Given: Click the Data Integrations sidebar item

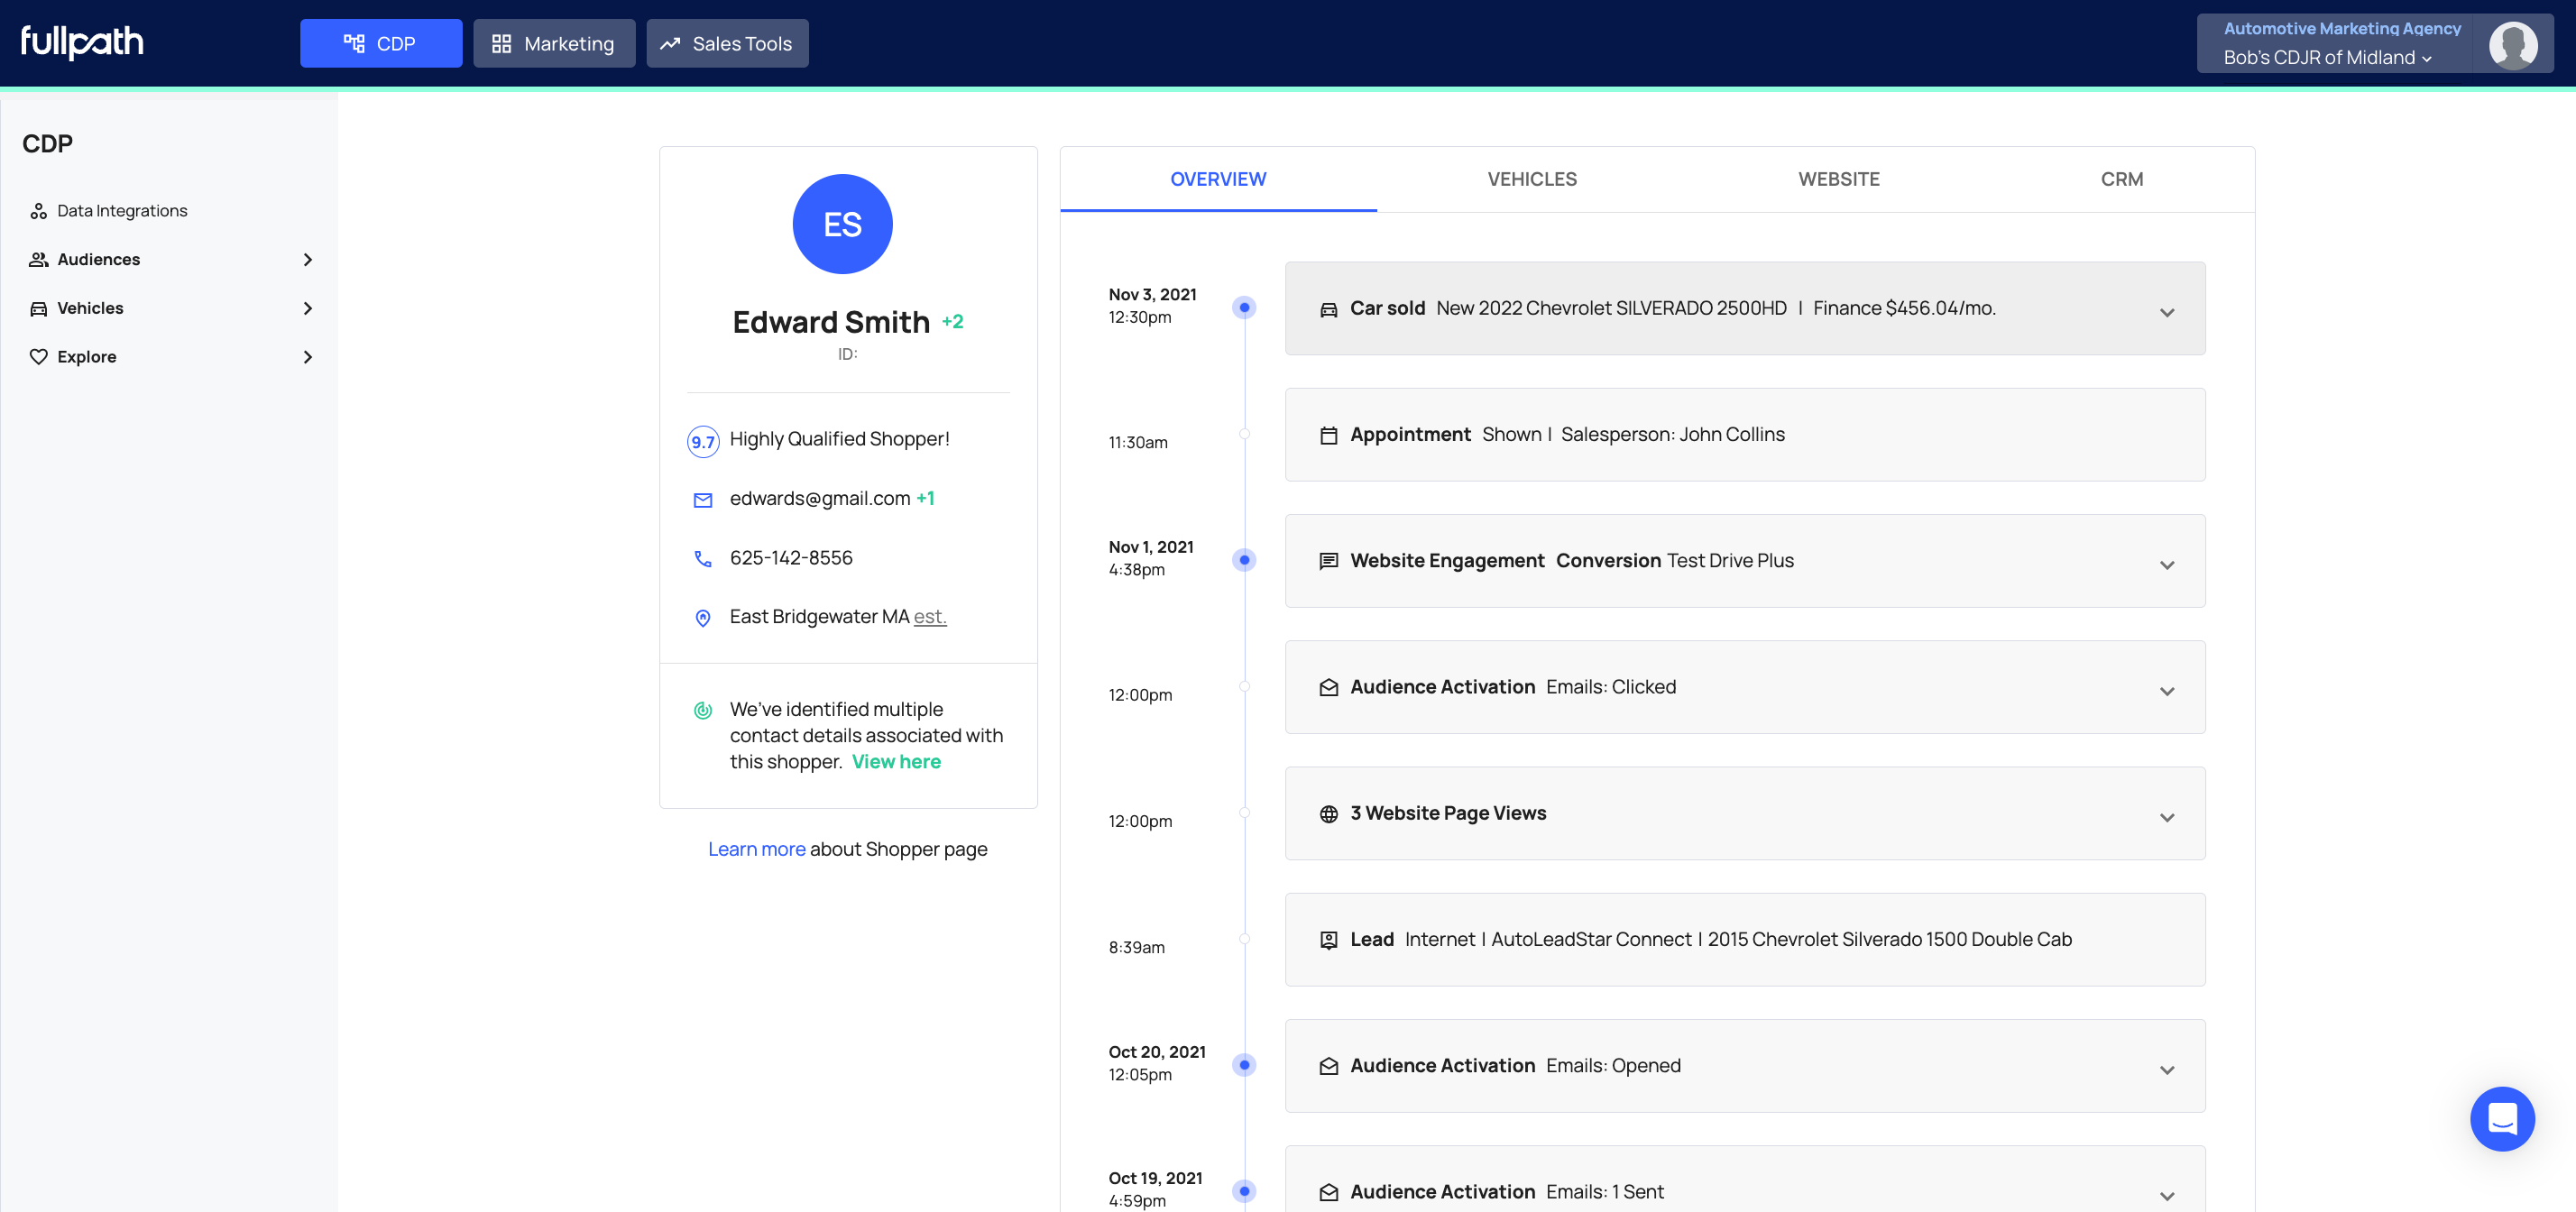Looking at the screenshot, I should click(122, 211).
